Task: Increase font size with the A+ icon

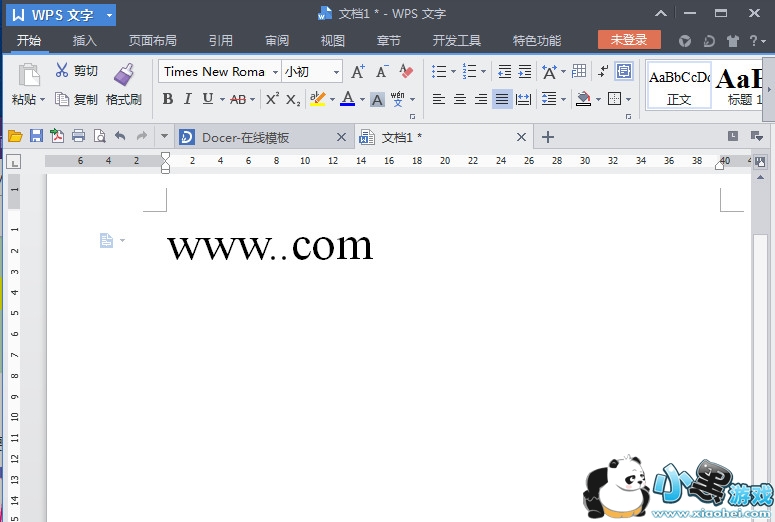Action: click(x=358, y=72)
